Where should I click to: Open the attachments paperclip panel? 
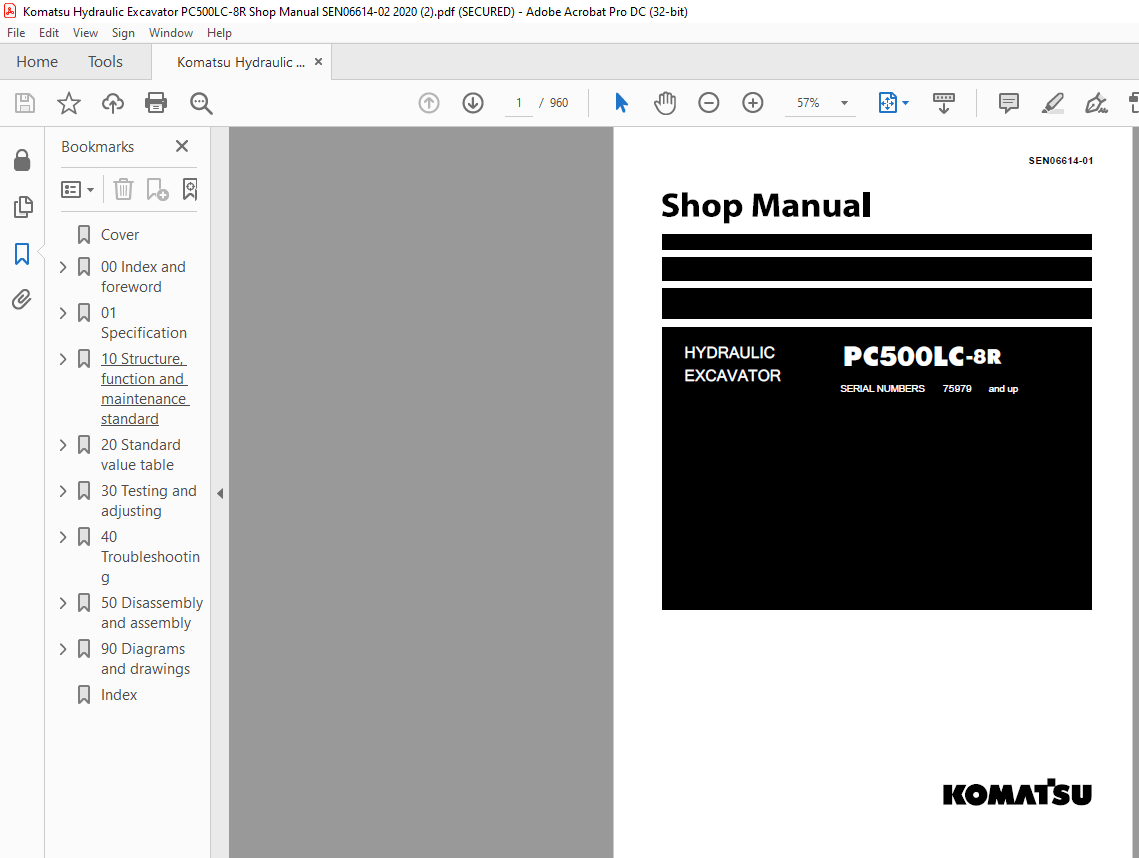[22, 299]
